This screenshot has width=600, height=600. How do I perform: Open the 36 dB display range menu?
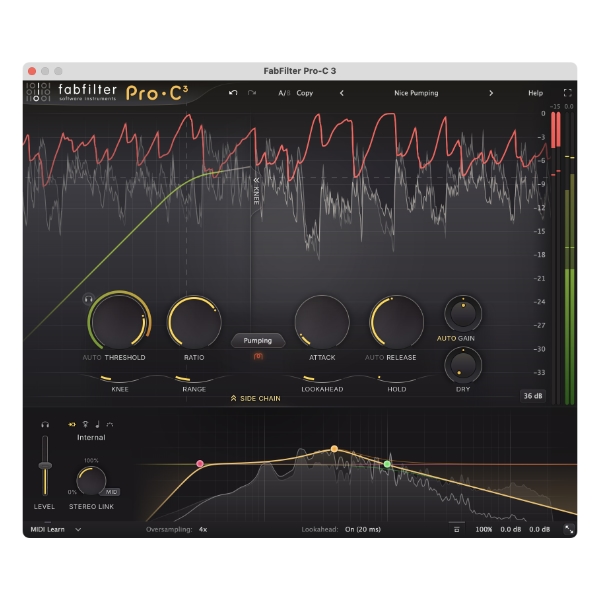pos(533,396)
